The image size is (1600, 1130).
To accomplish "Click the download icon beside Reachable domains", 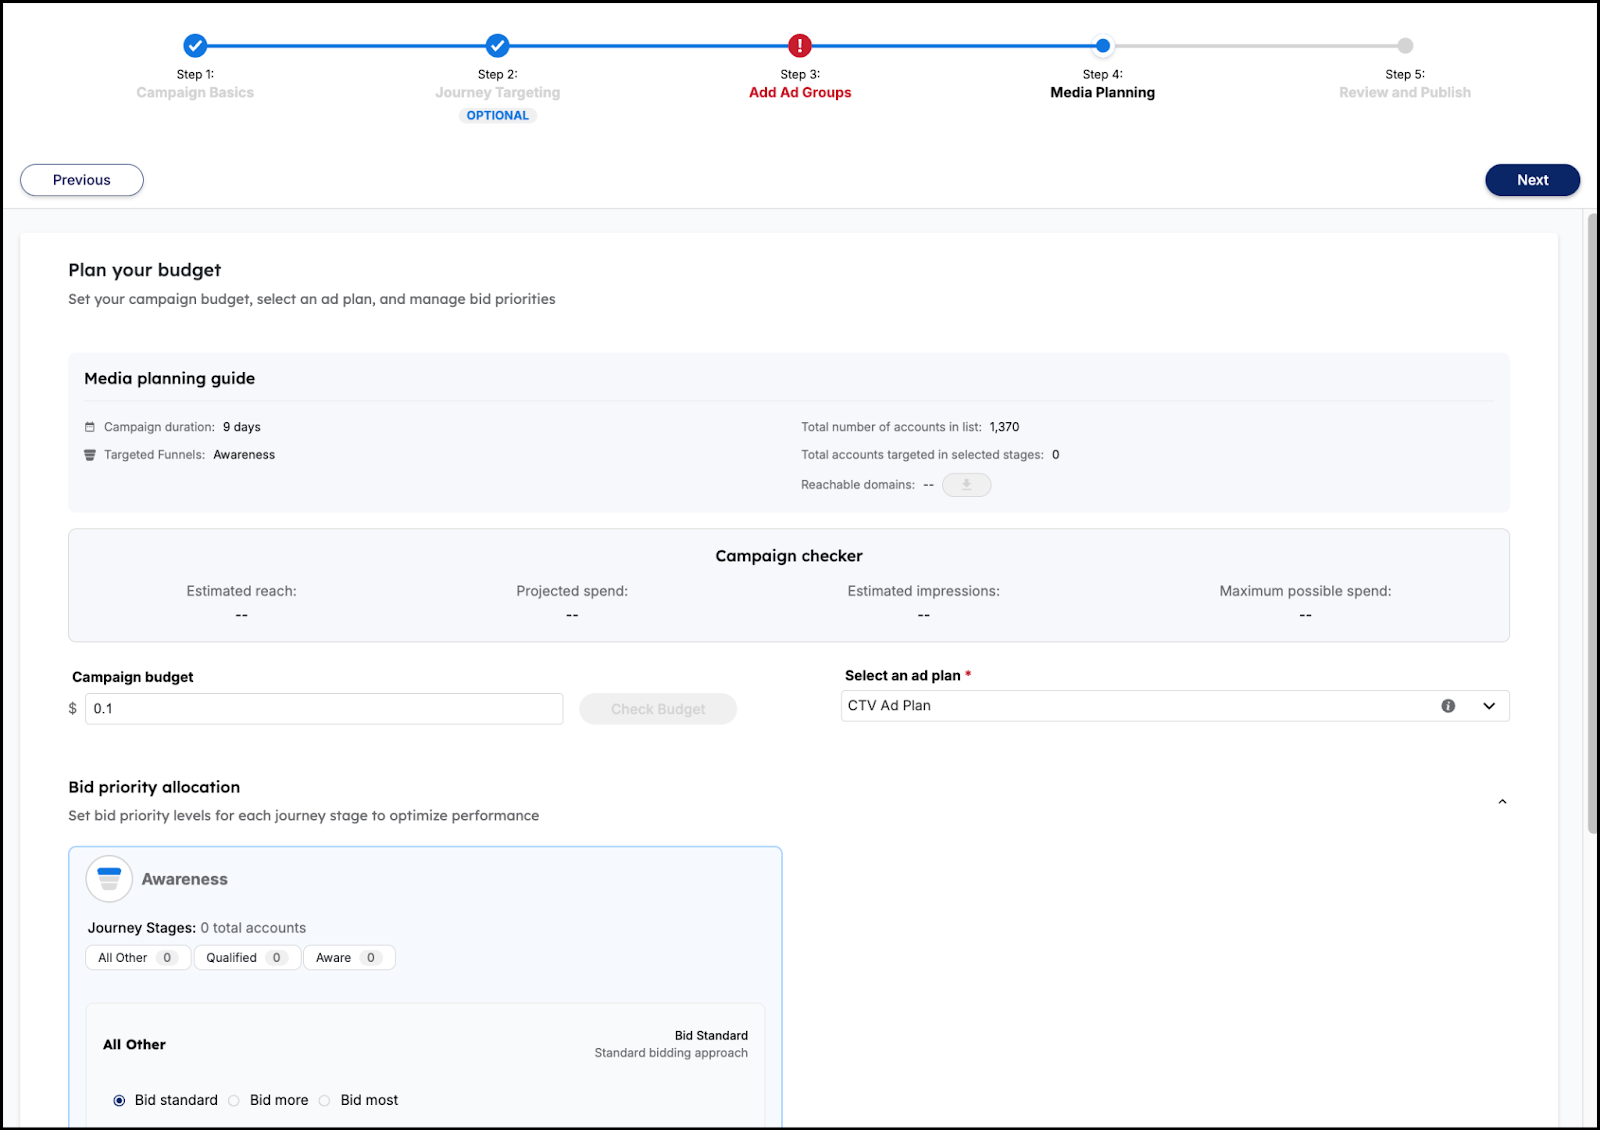I will coord(966,485).
